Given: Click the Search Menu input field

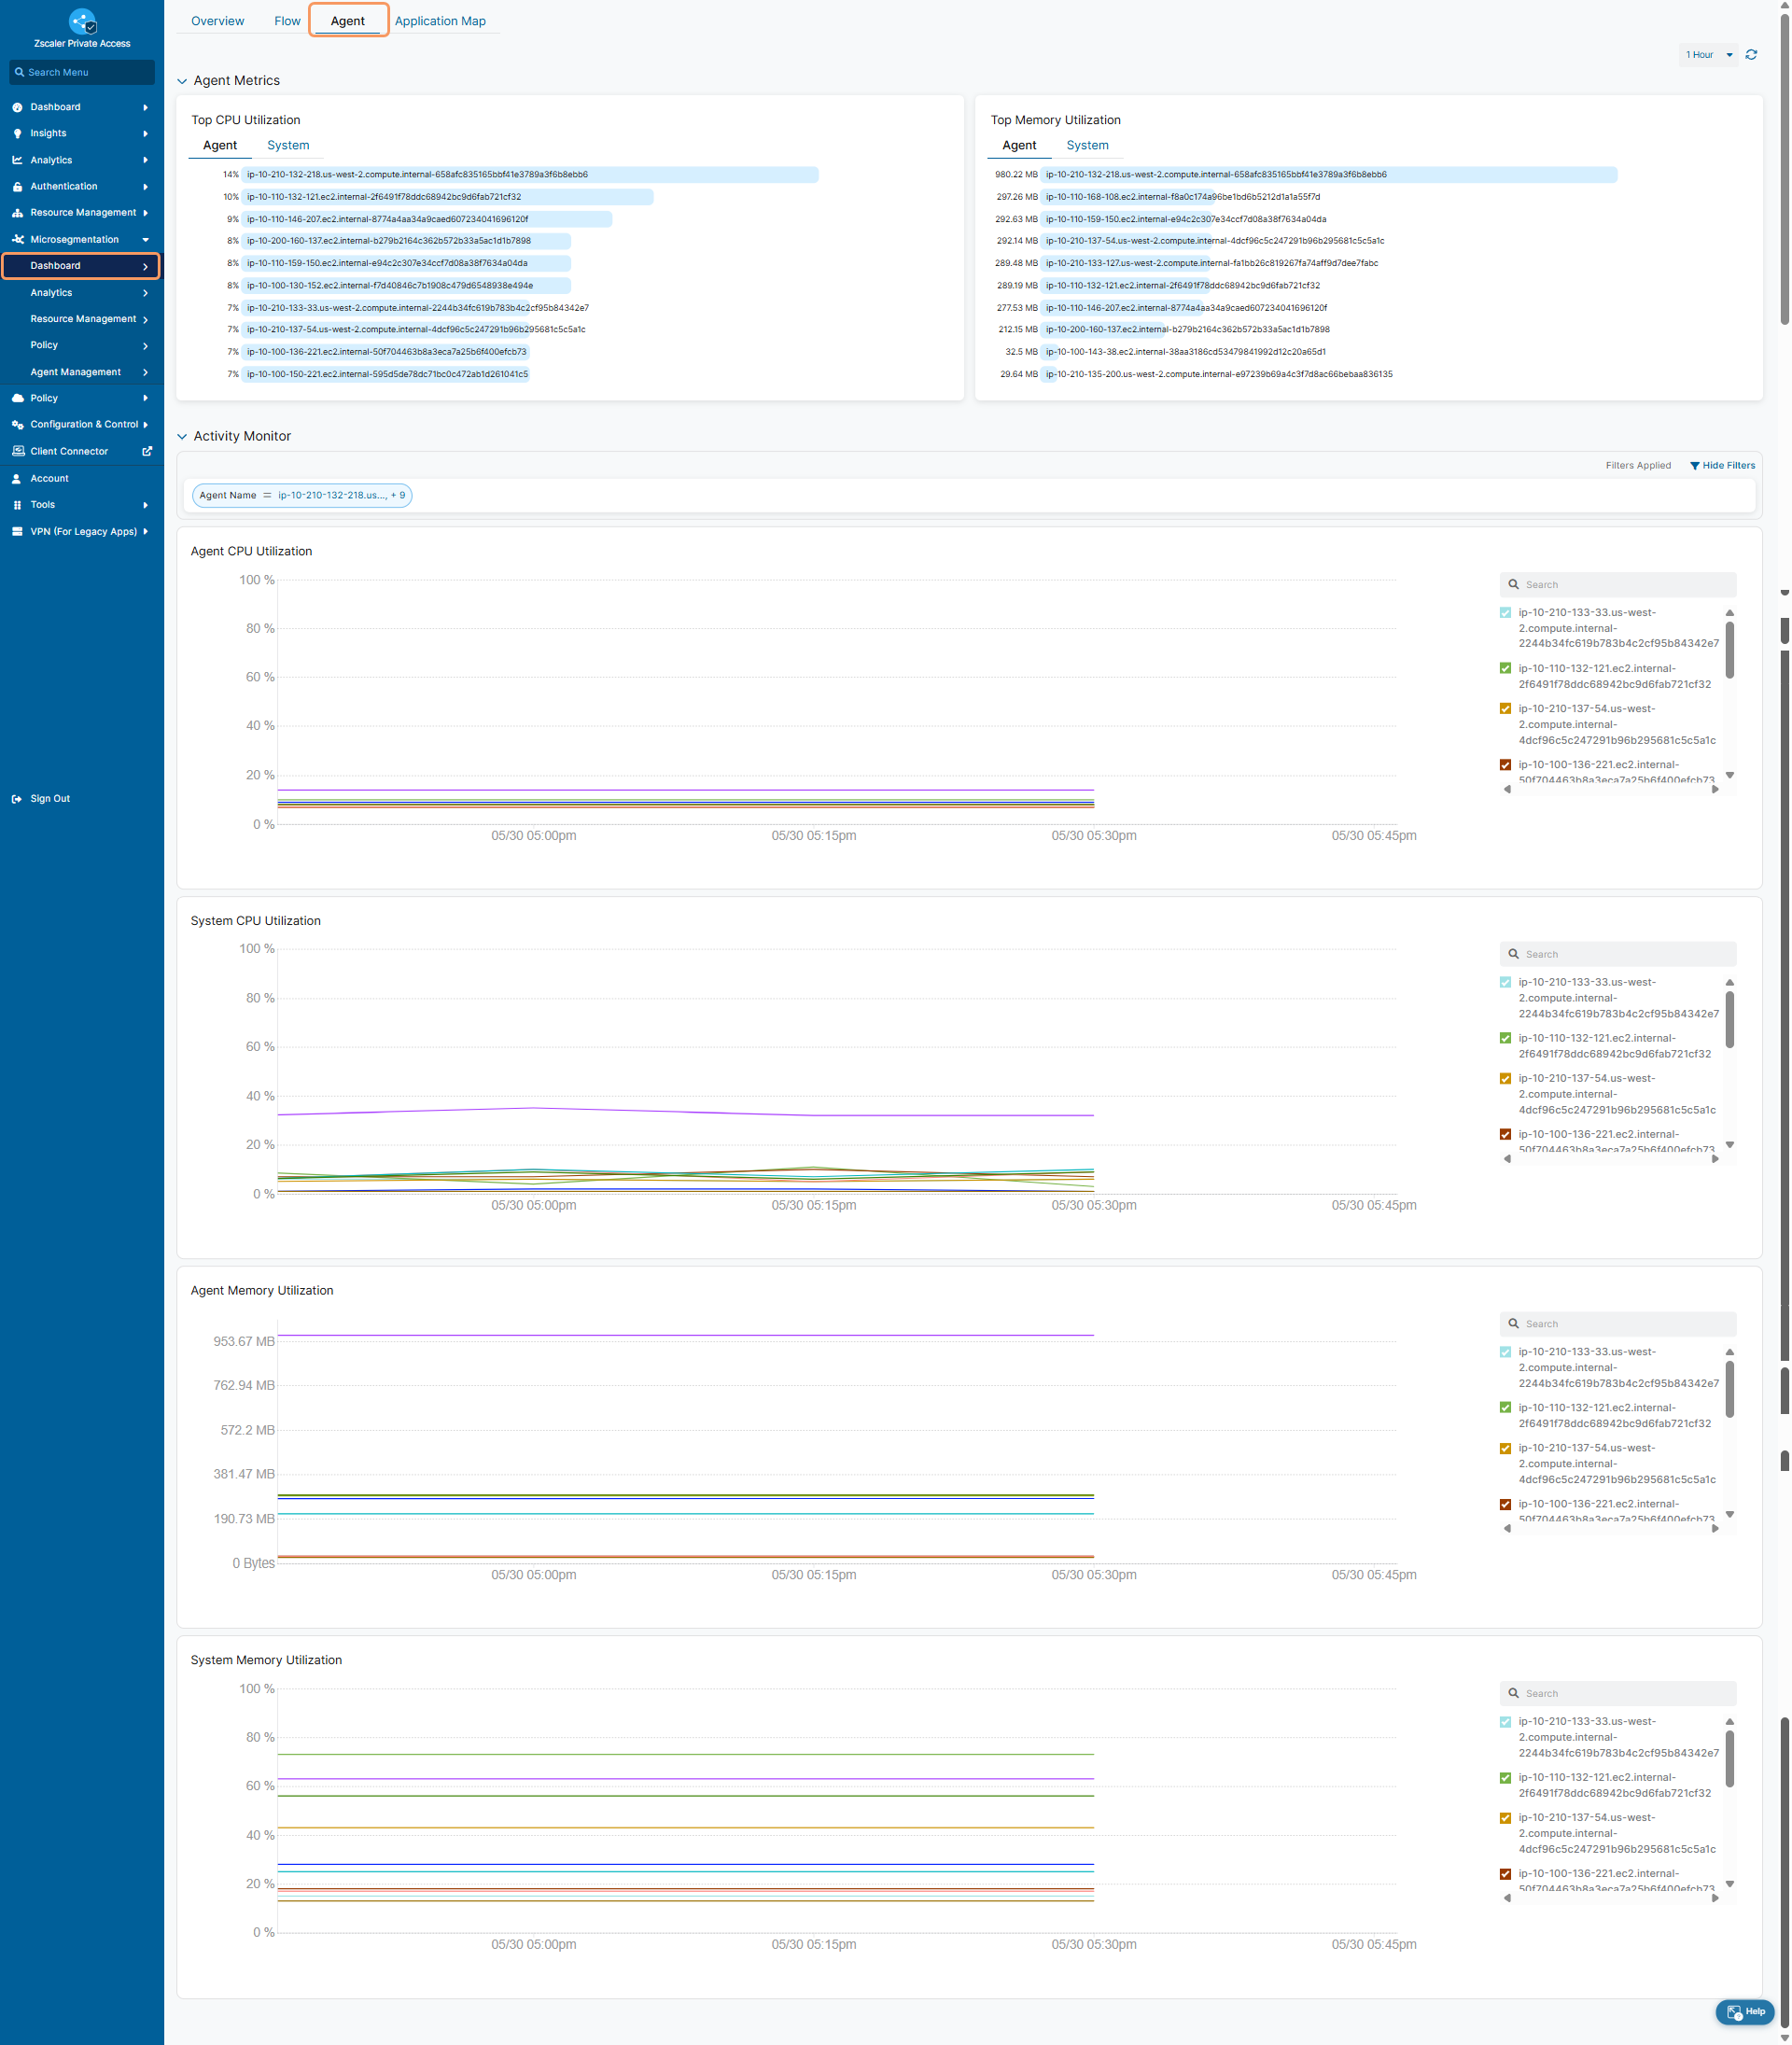Looking at the screenshot, I should (x=82, y=72).
